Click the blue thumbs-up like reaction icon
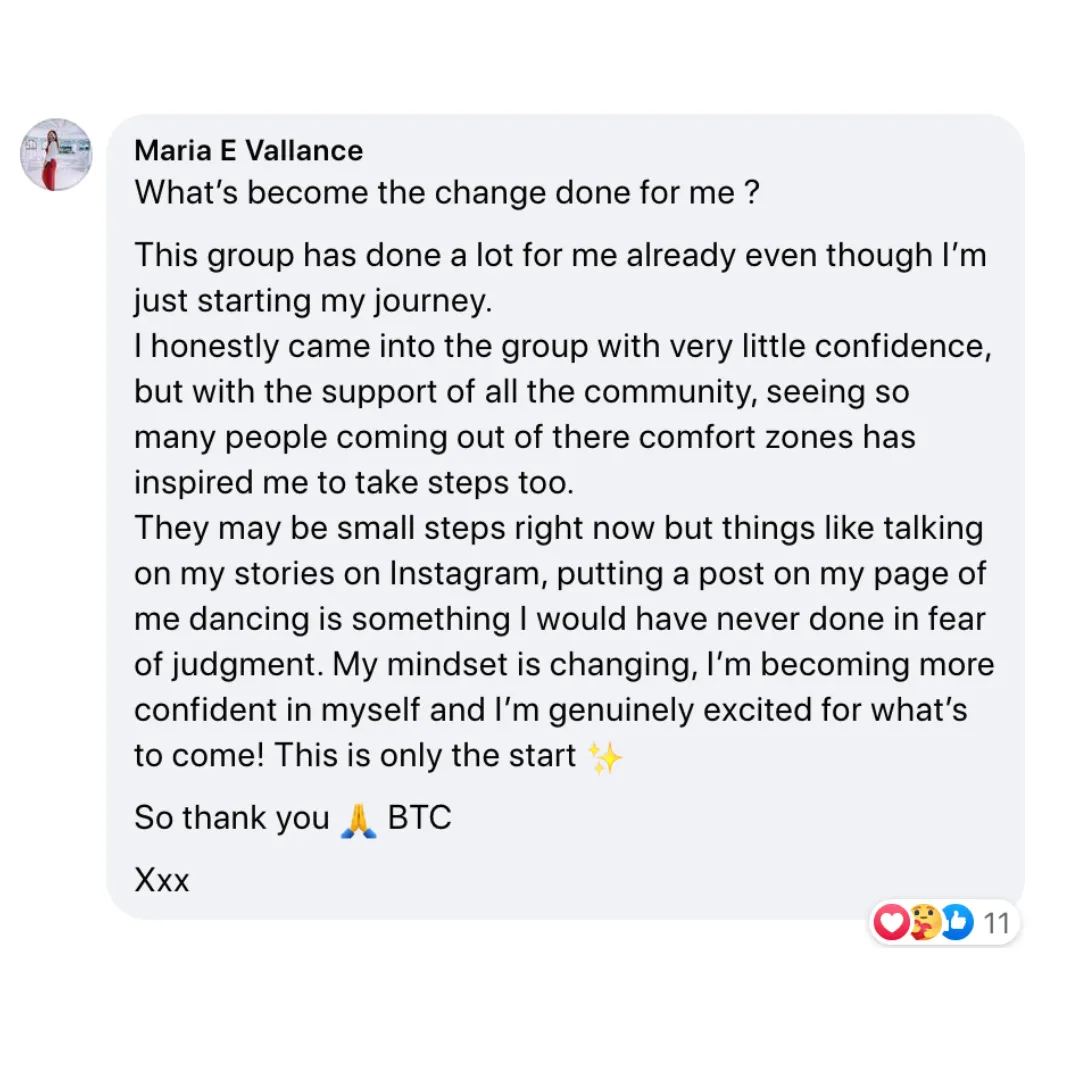1080x1080 pixels. (957, 922)
